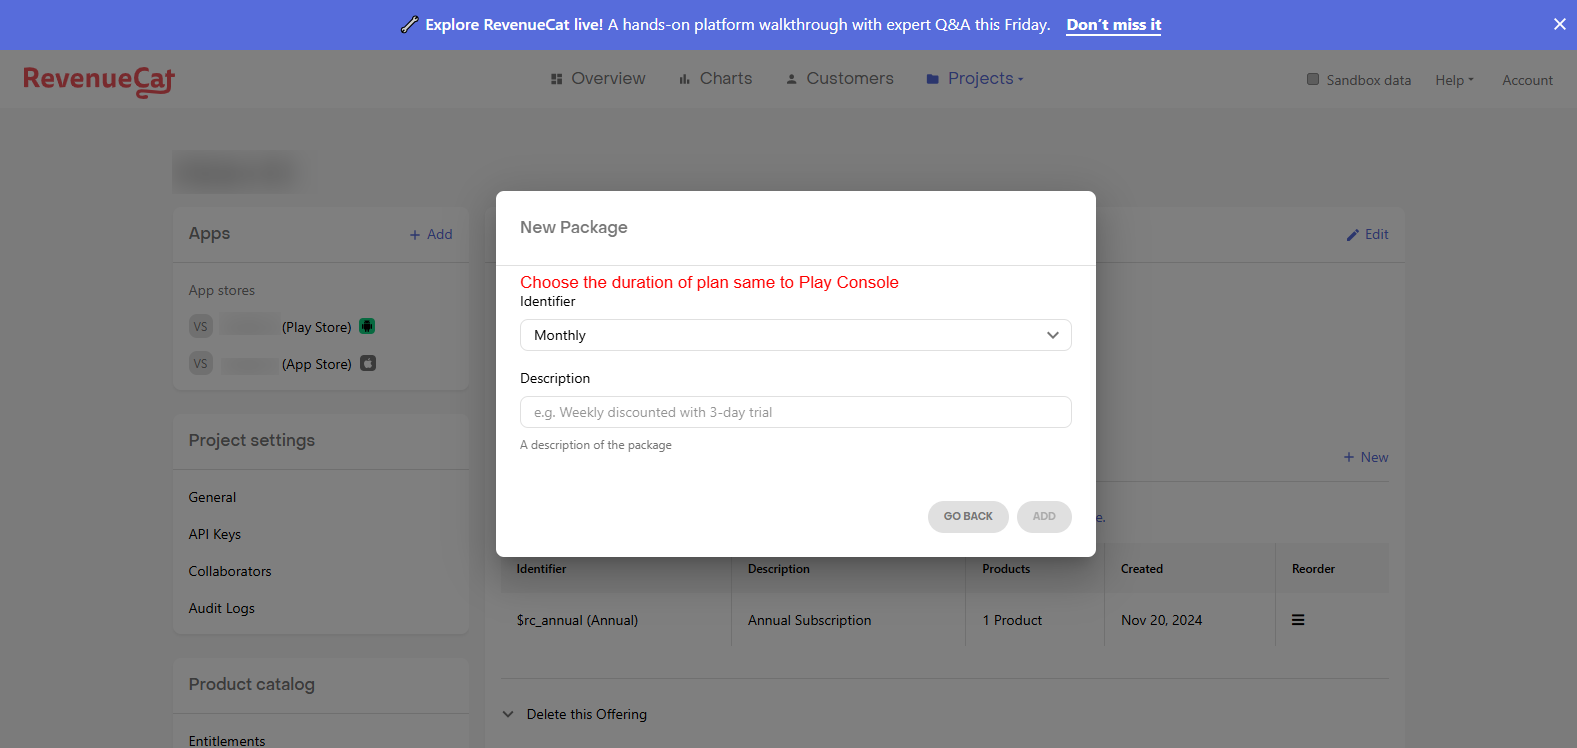
Task: Click the Edit pencil link
Action: [x=1367, y=234]
